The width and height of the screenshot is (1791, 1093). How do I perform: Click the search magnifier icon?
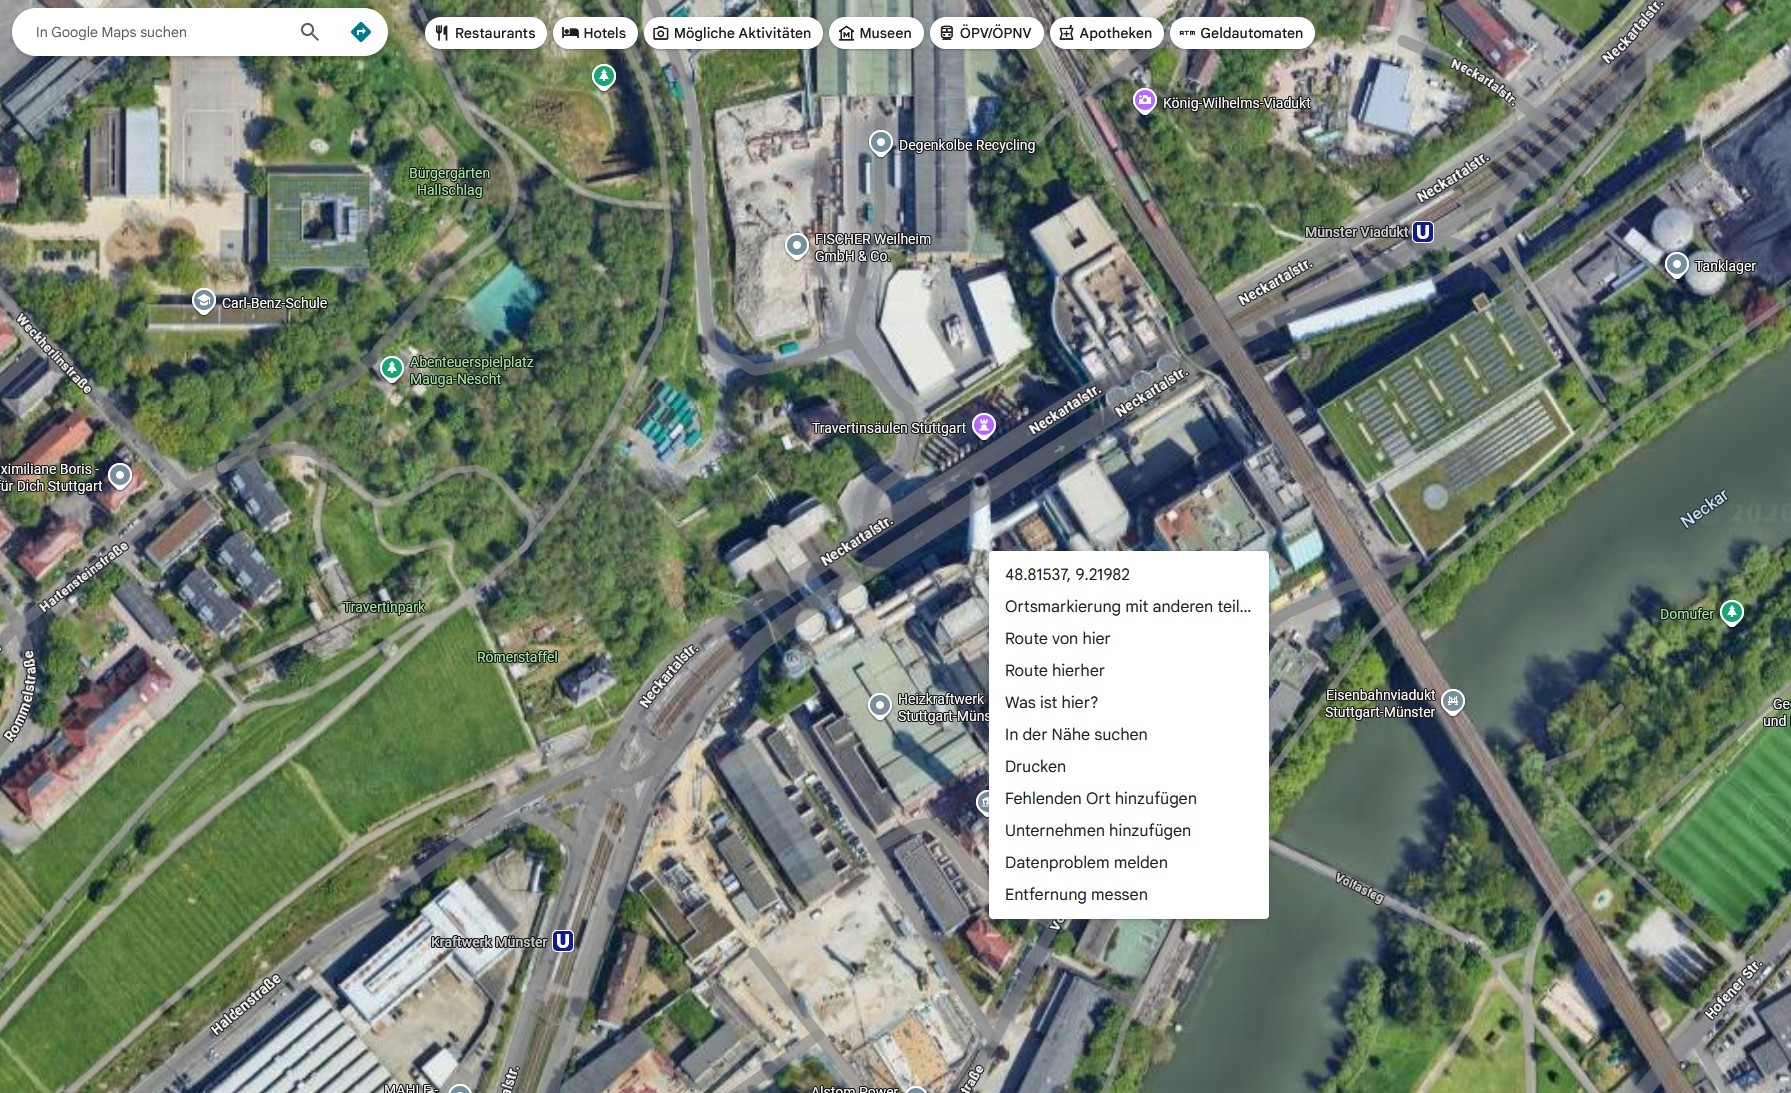coord(310,32)
